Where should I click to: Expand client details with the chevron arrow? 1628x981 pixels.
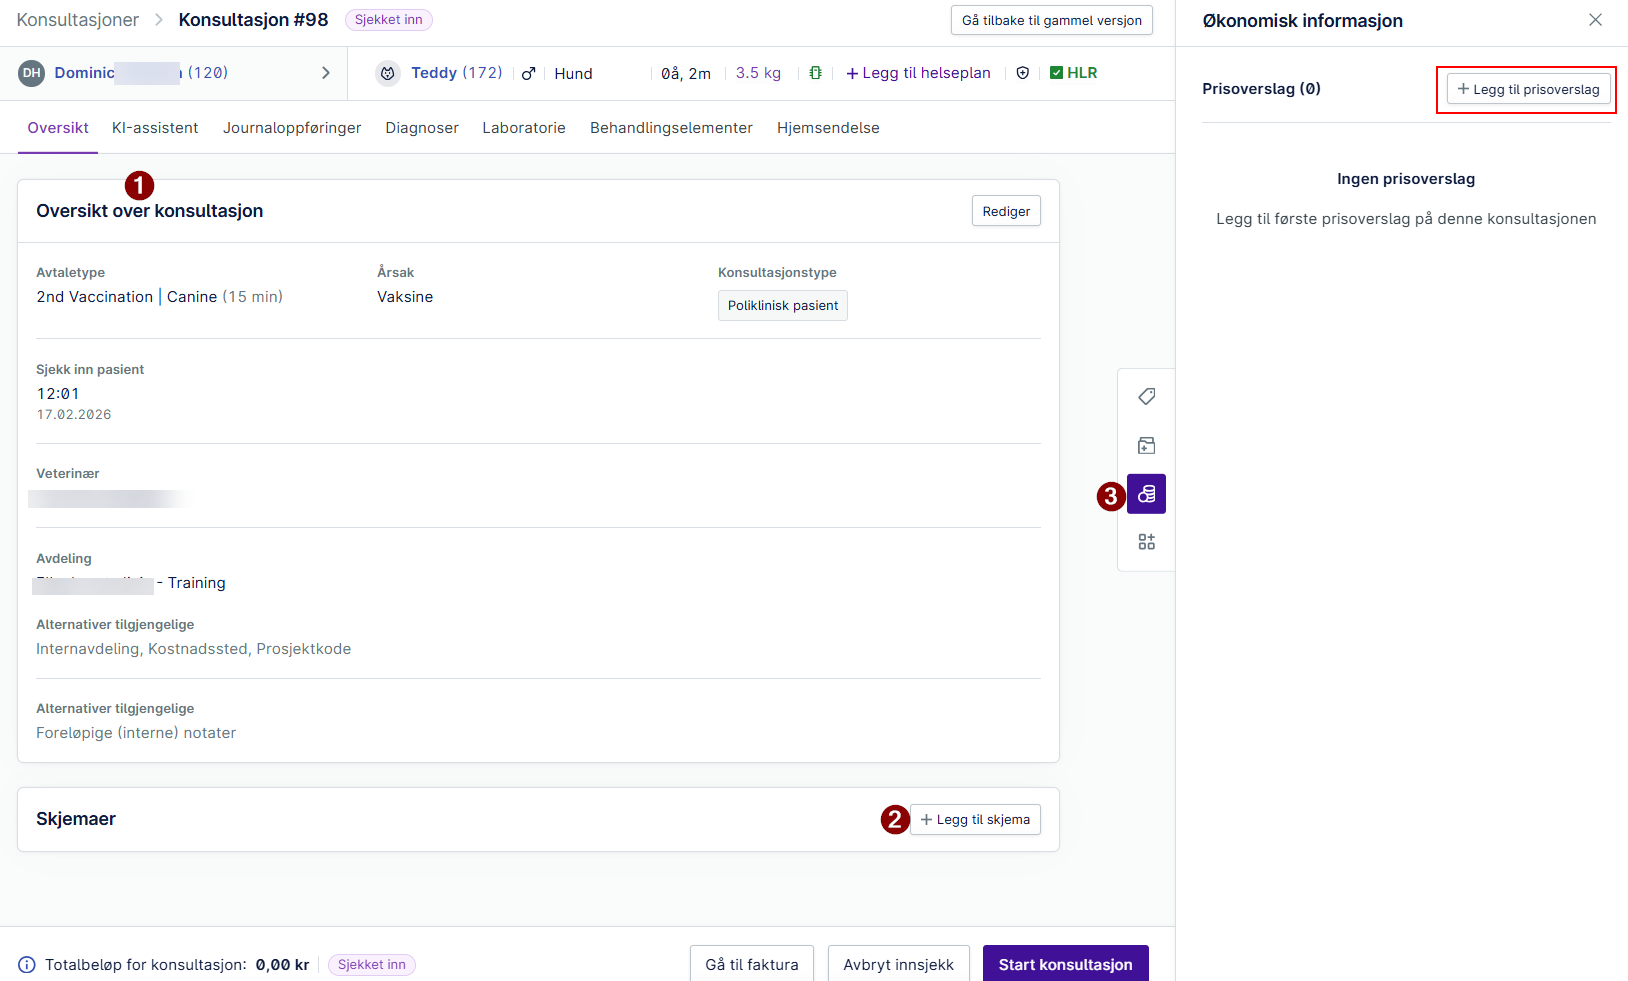click(x=325, y=73)
